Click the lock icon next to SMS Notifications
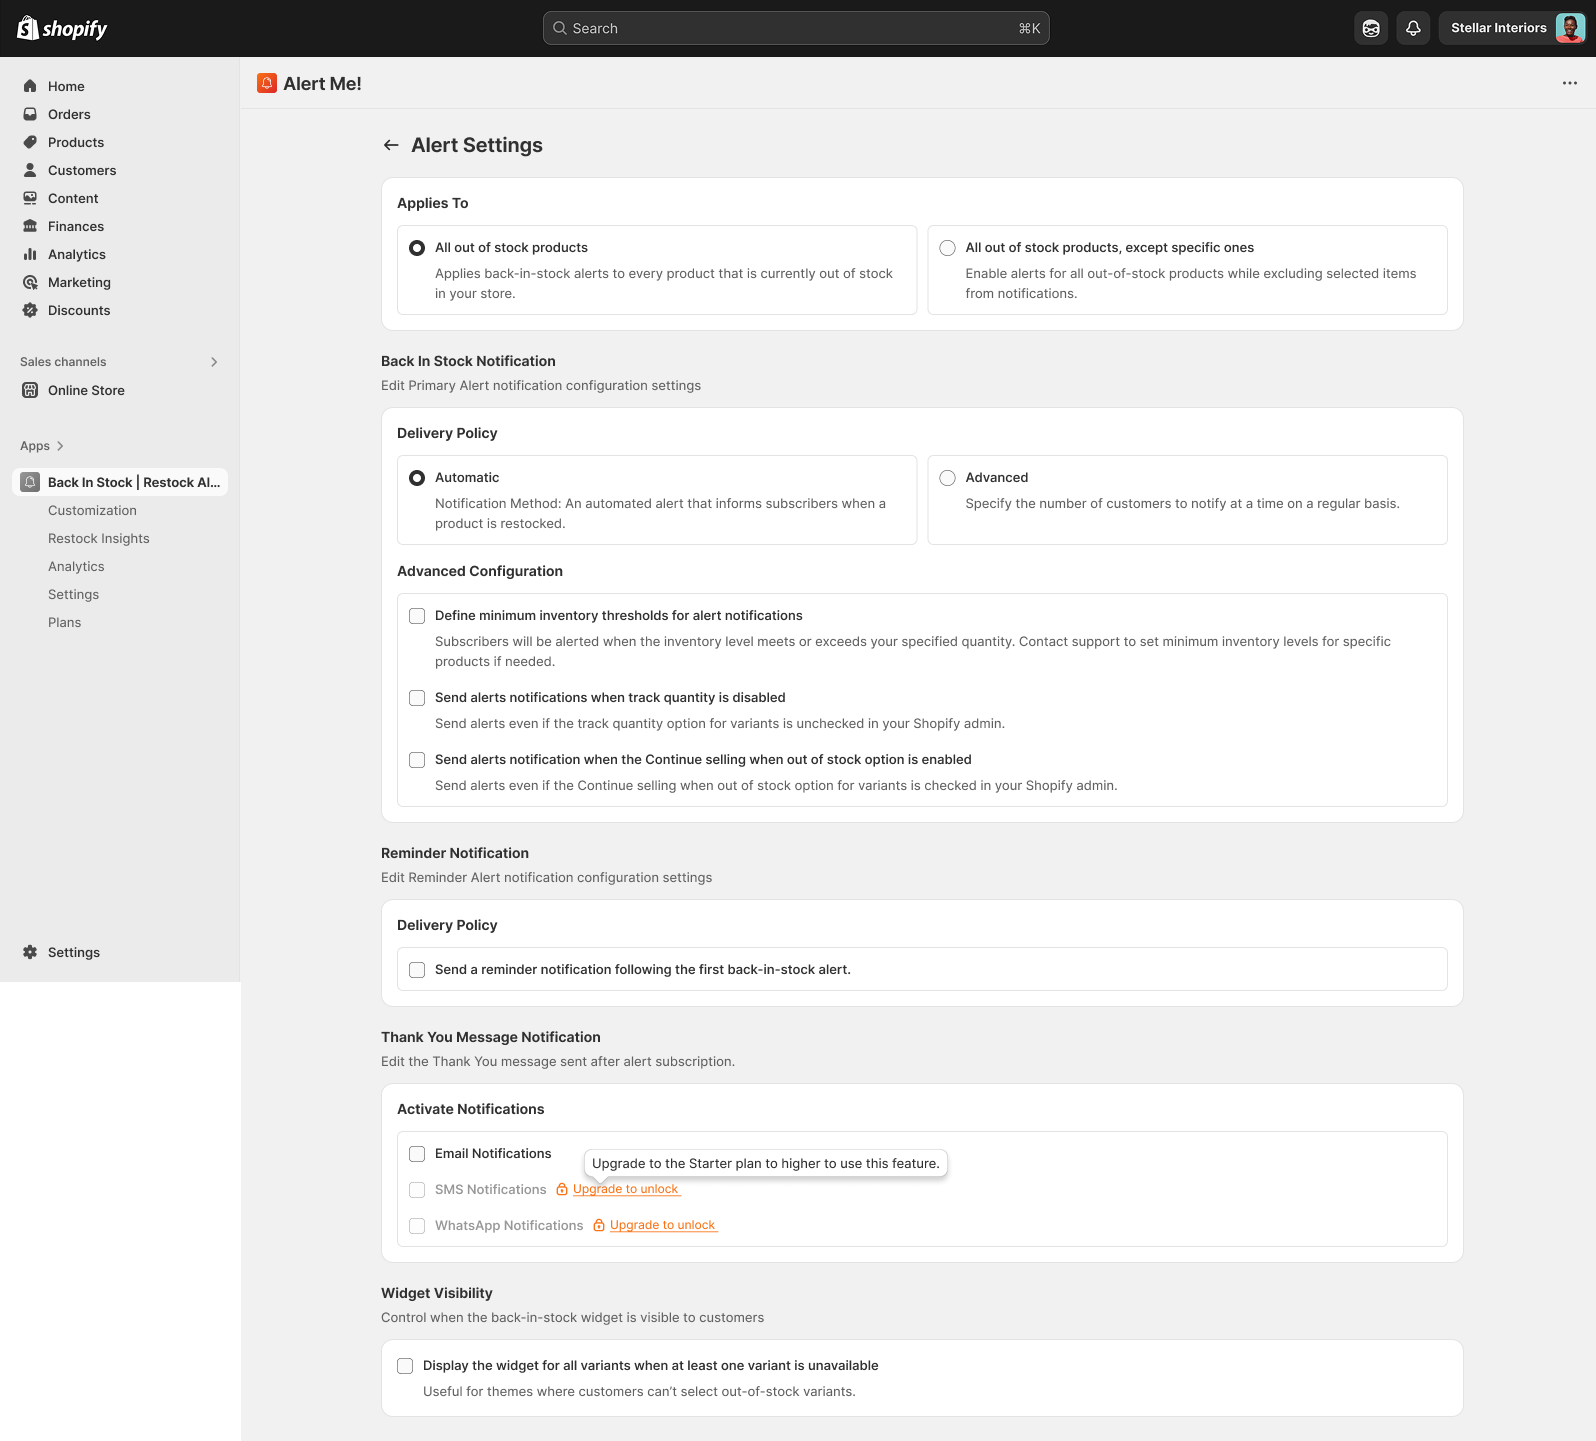Screen dimensions: 1596x1441 pyautogui.click(x=562, y=1189)
